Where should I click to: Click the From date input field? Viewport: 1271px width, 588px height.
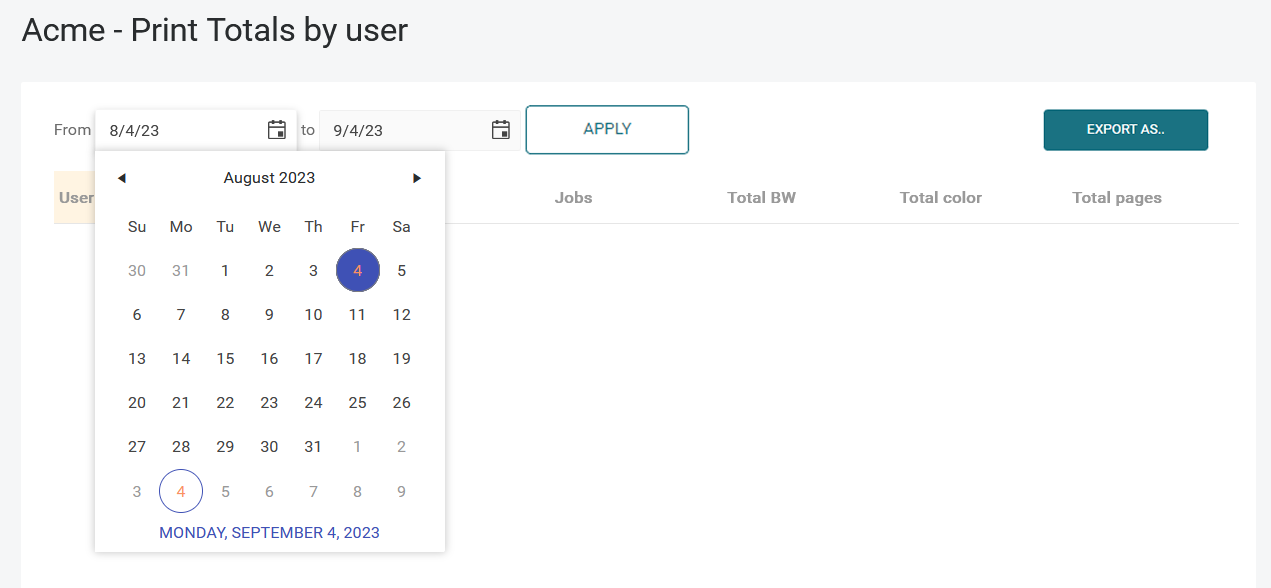point(180,130)
